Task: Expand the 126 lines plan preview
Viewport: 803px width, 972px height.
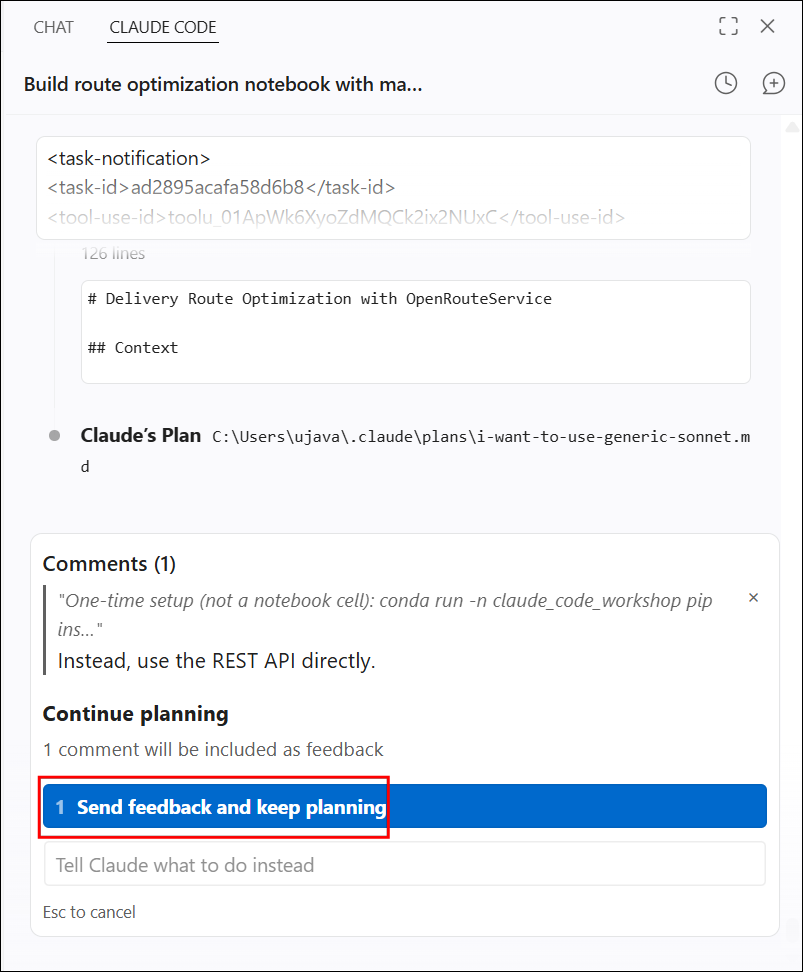Action: click(113, 254)
